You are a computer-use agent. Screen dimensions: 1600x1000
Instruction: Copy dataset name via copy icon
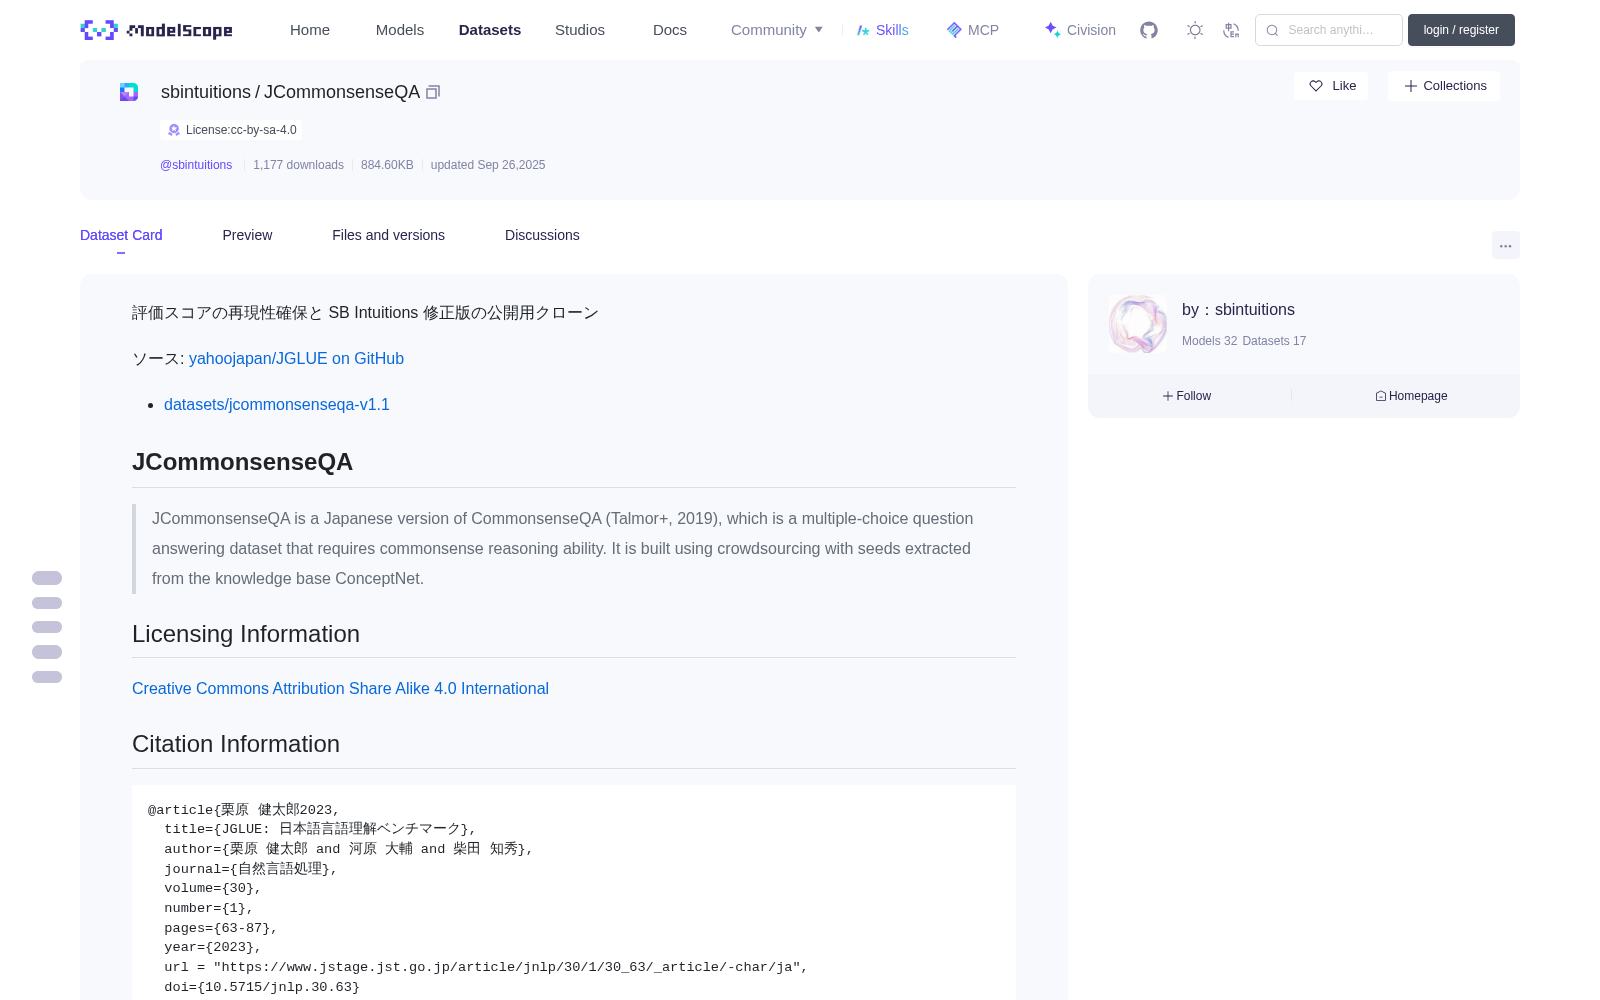click(x=433, y=92)
